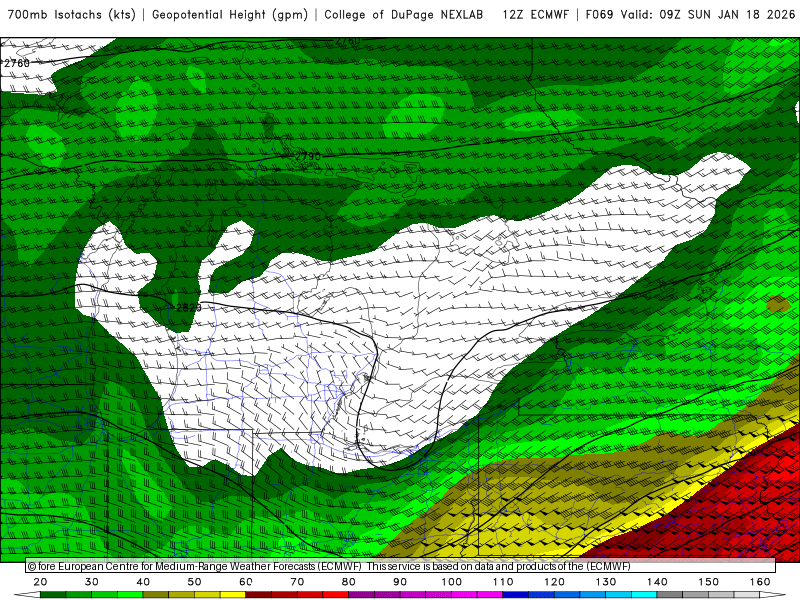800x600 pixels.
Task: Click the 'F069' forecast hour text
Action: pos(599,14)
